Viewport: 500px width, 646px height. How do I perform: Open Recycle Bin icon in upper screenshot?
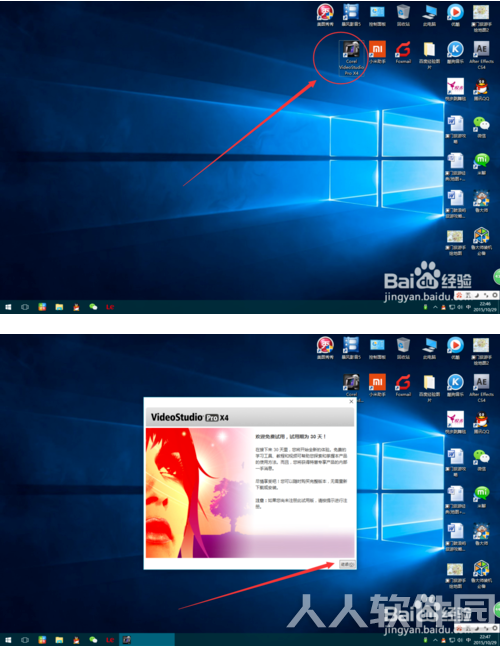(403, 15)
